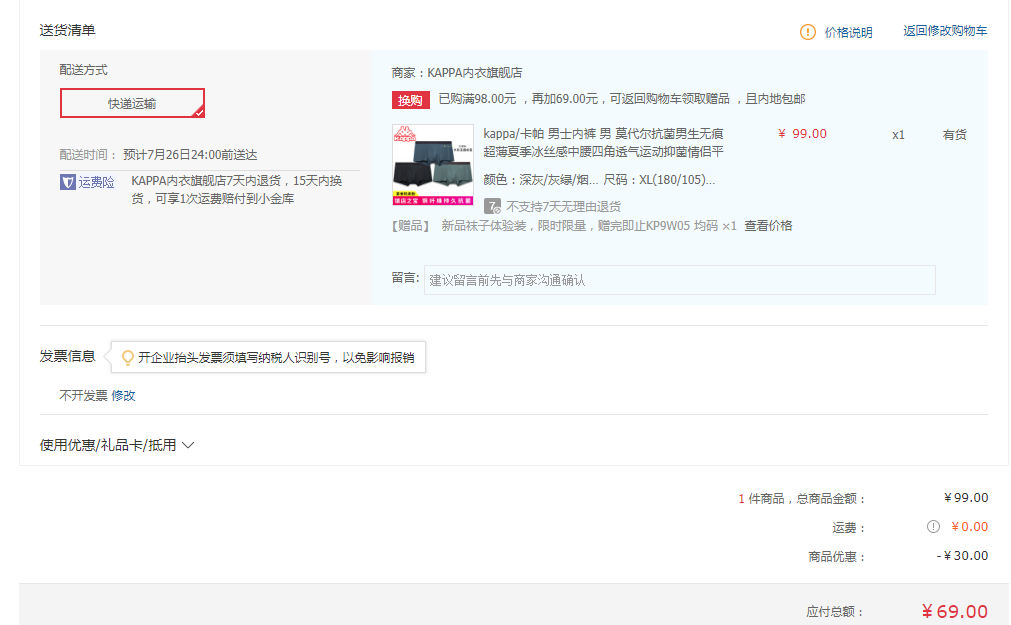This screenshot has width=1011, height=625.
Task: Click 不支持7天无理由退货 text
Action: (x=564, y=206)
